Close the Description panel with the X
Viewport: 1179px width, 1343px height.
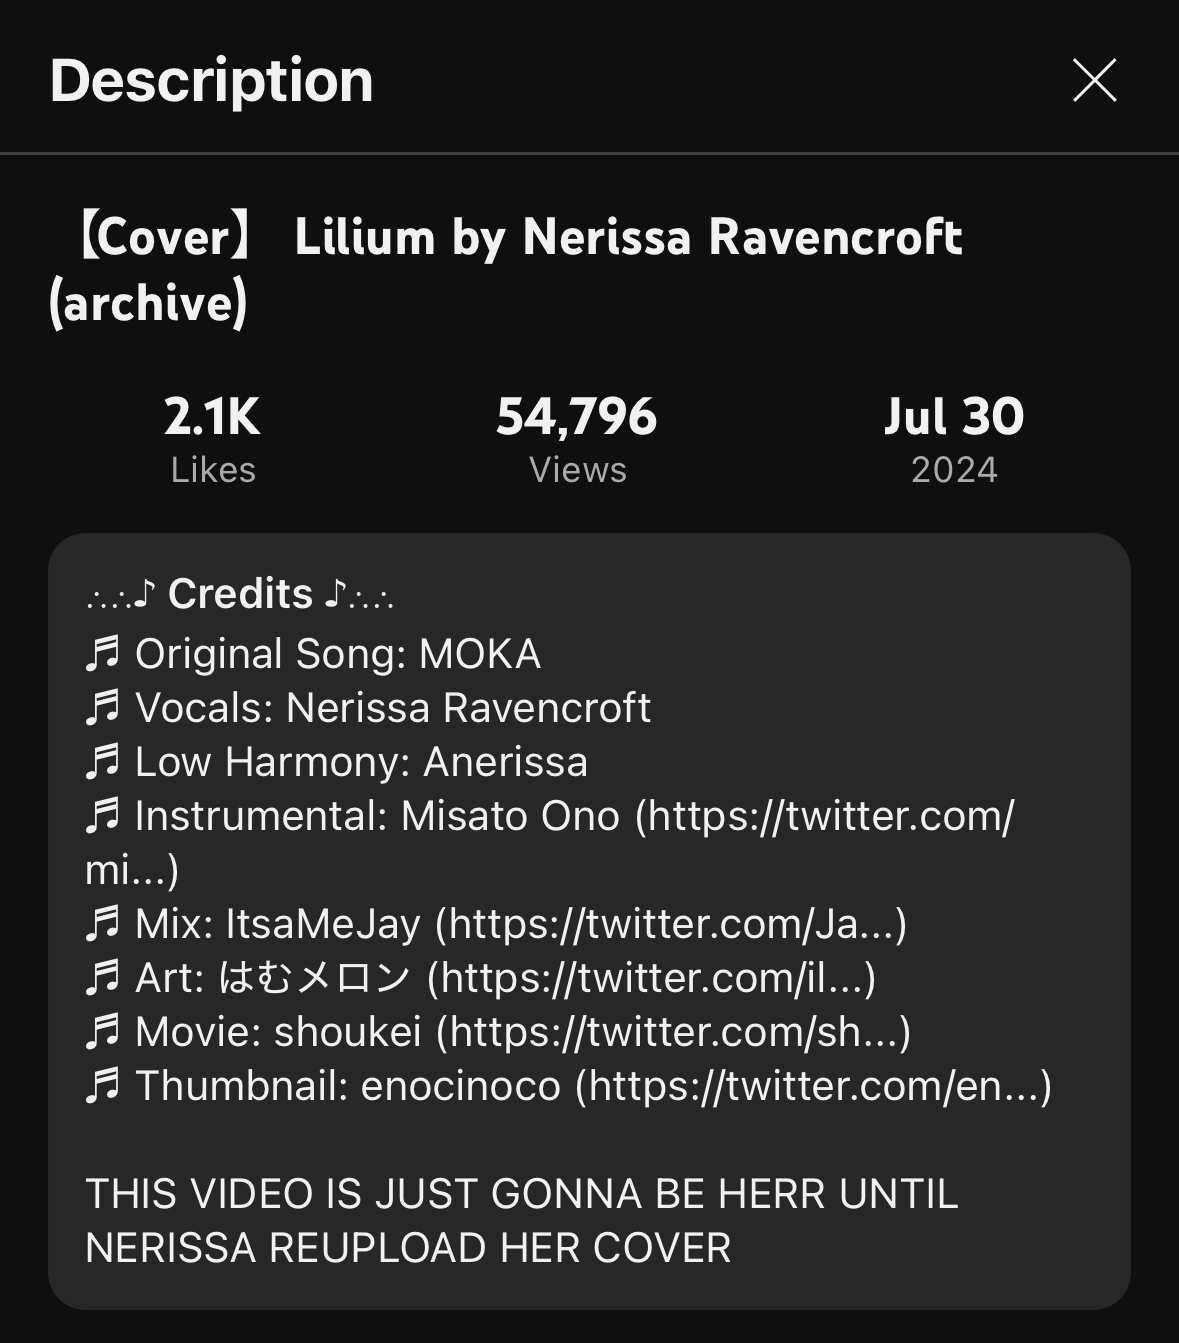point(1094,80)
